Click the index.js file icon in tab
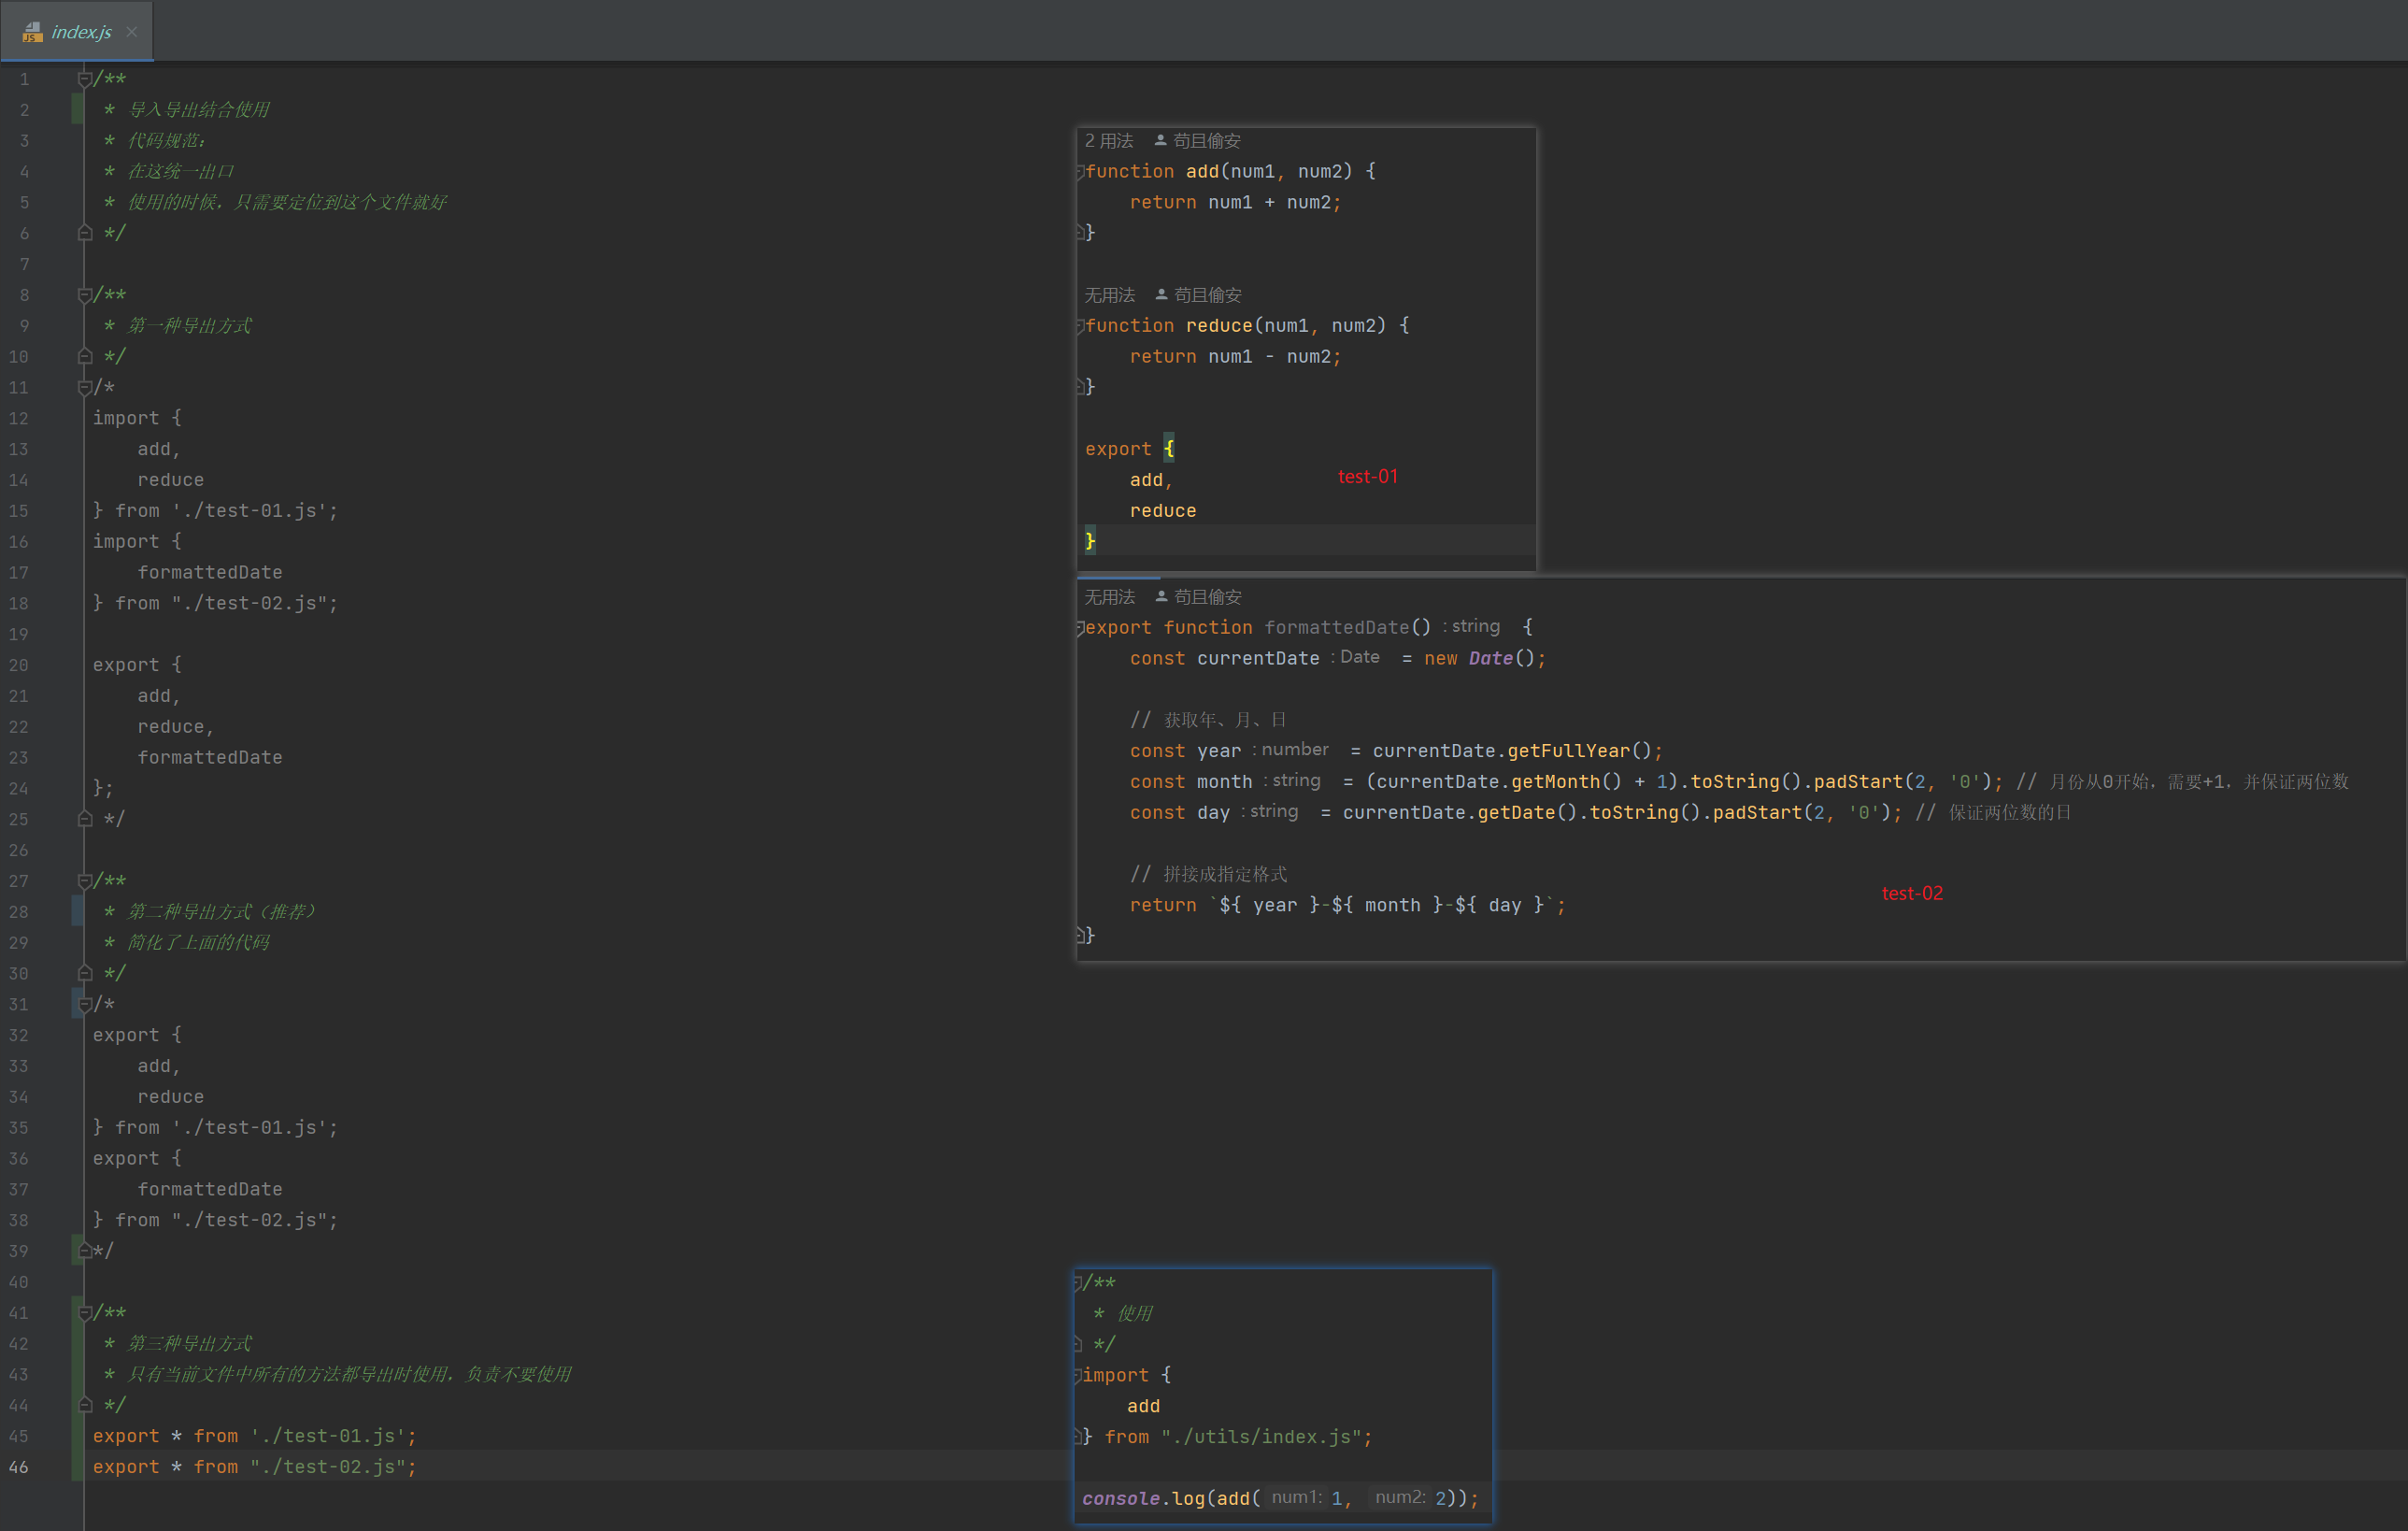 click(x=32, y=32)
